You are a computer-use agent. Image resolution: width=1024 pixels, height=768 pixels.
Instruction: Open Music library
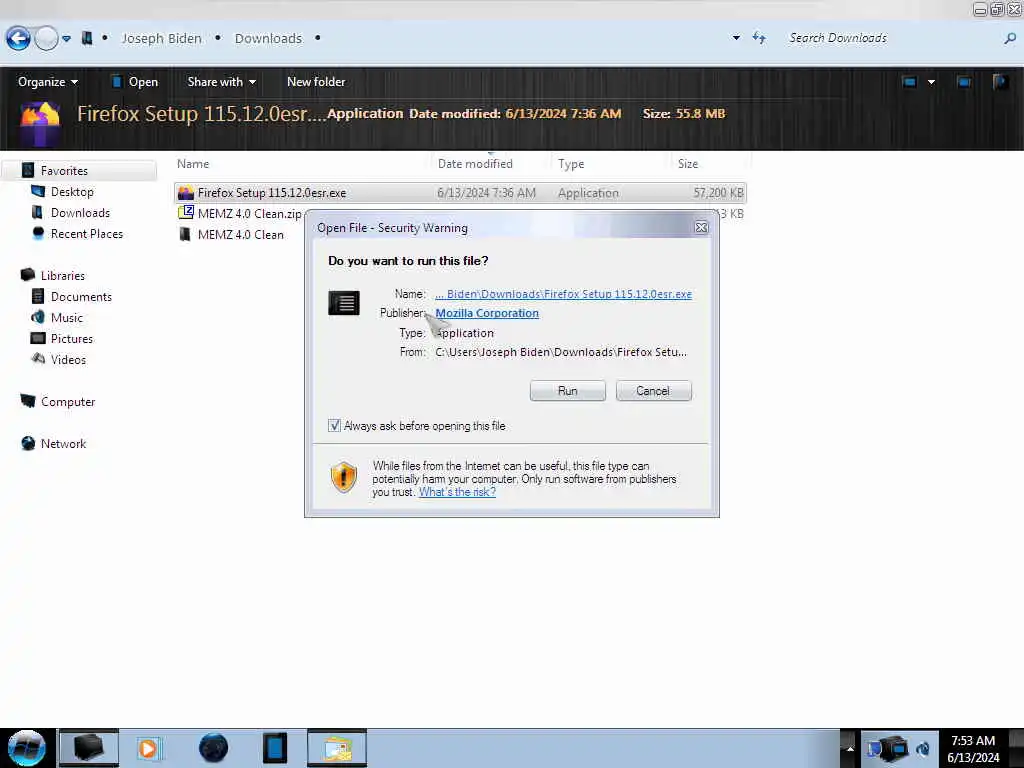pos(67,317)
